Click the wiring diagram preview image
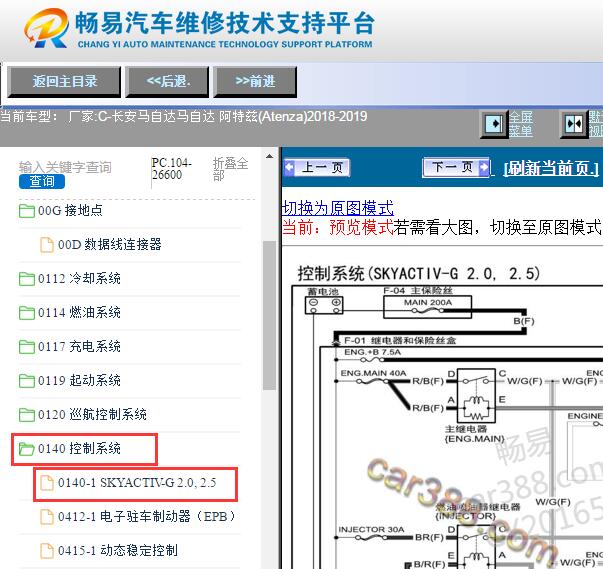Image resolution: width=603 pixels, height=569 pixels. (x=446, y=427)
